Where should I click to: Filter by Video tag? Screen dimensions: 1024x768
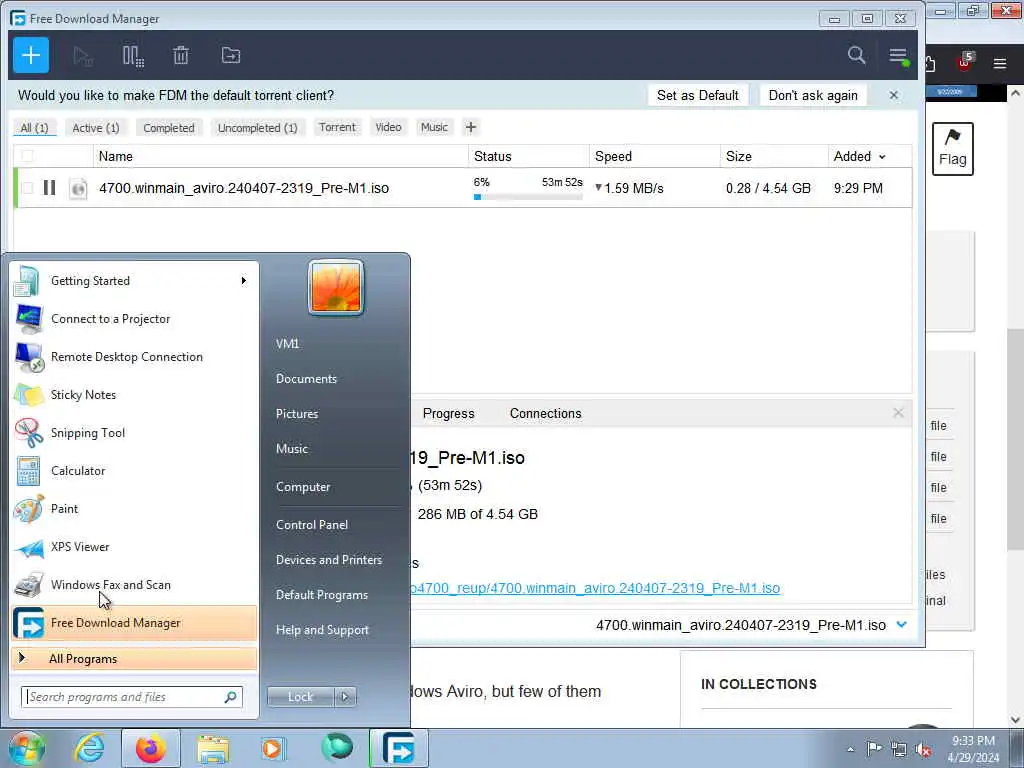point(389,127)
